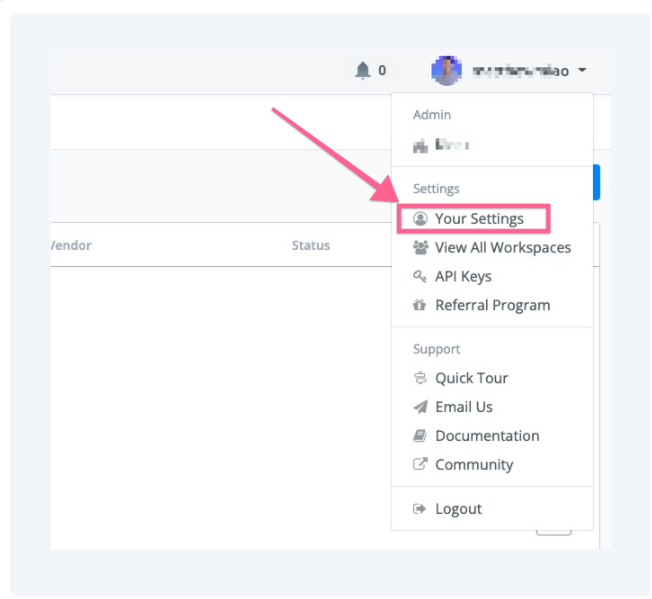Click the Logout arrow icon

pyautogui.click(x=420, y=509)
